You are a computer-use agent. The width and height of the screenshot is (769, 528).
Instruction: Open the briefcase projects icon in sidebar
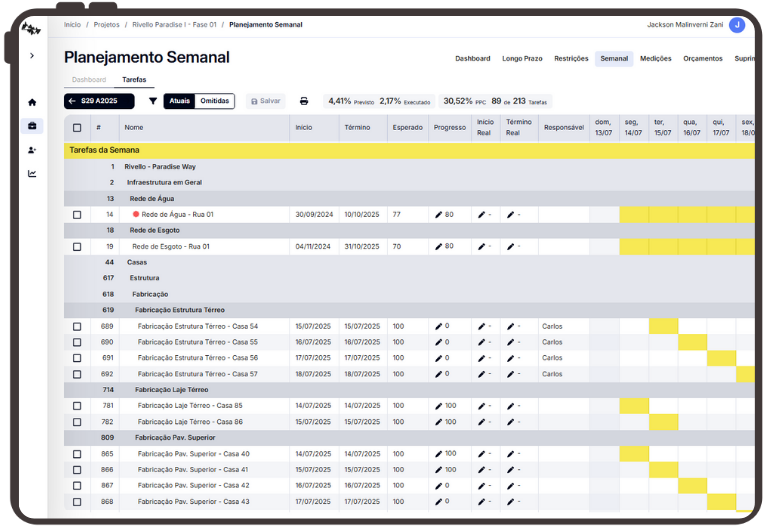32,126
